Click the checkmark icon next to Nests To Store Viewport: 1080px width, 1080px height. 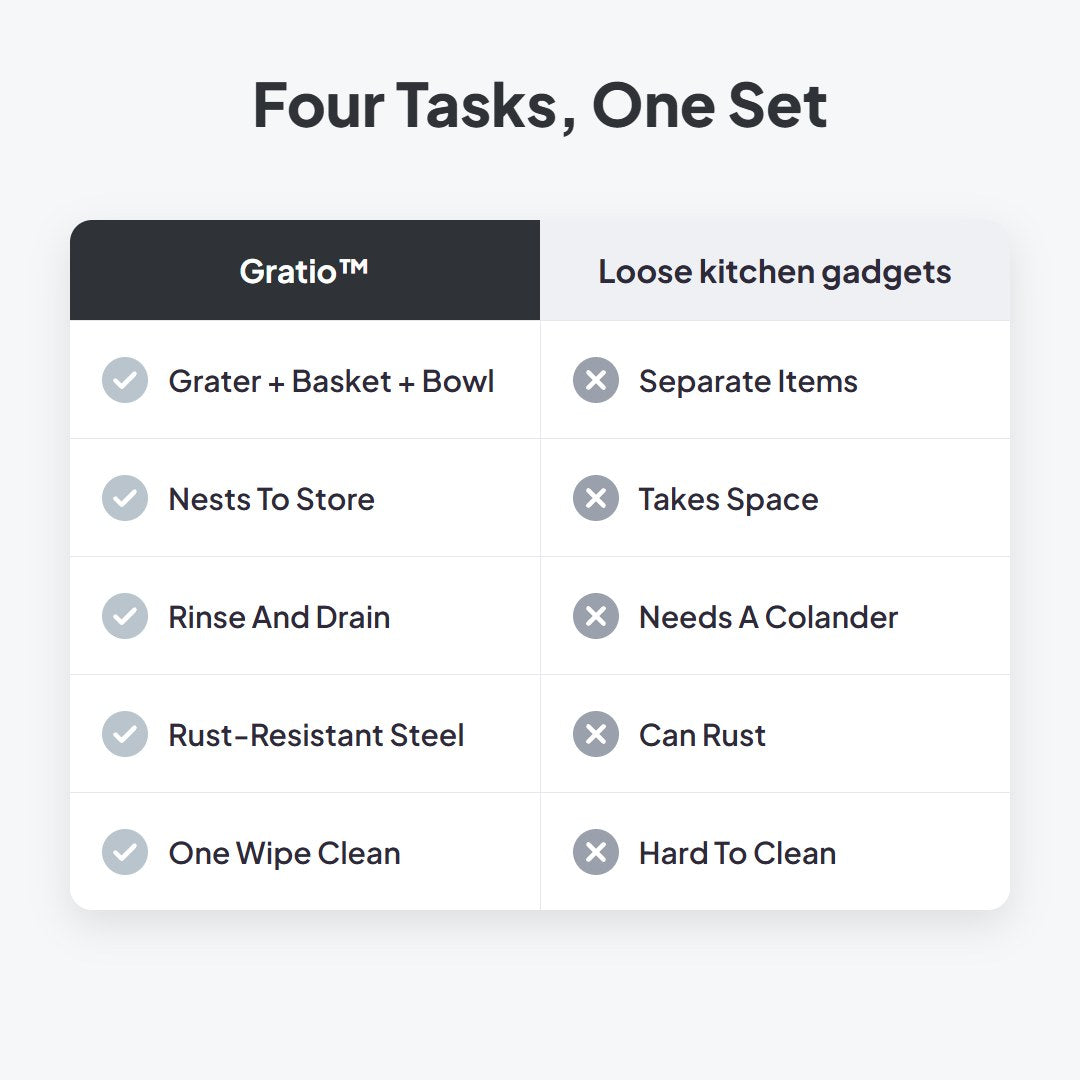pos(125,498)
